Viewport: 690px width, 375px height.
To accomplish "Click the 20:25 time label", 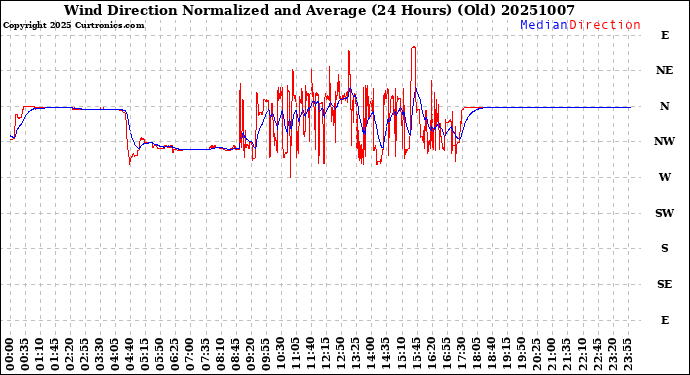I will pos(536,354).
